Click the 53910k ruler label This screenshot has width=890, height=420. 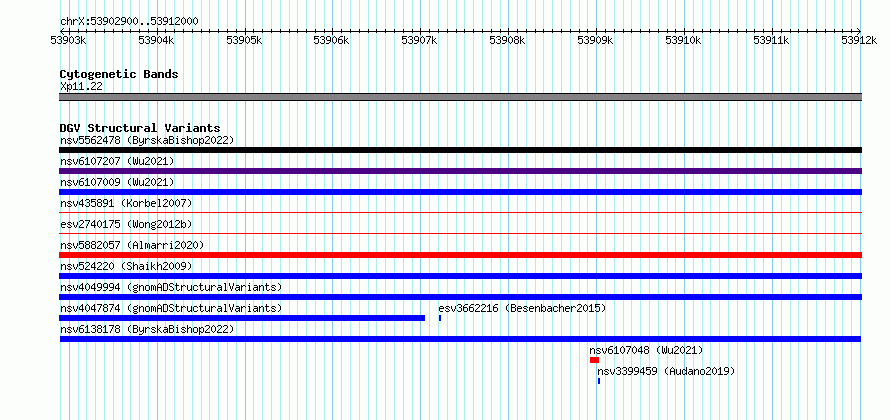coord(683,40)
